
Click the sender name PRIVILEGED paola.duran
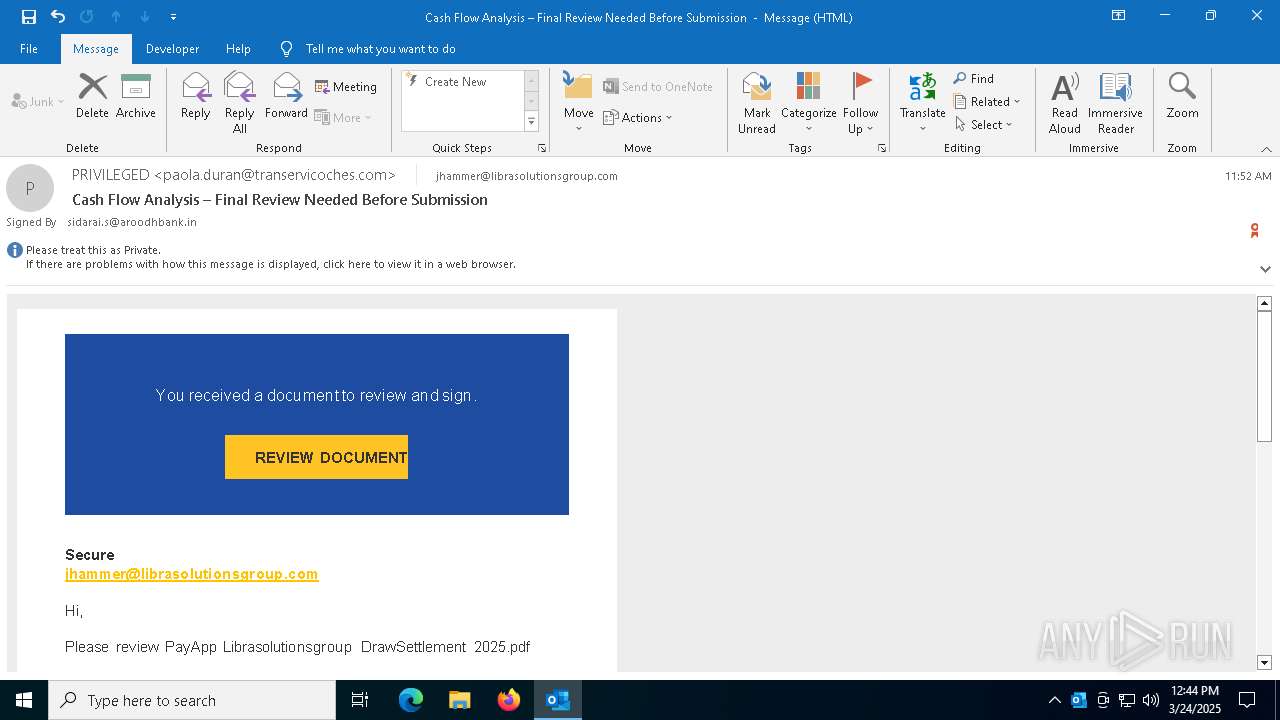(234, 175)
